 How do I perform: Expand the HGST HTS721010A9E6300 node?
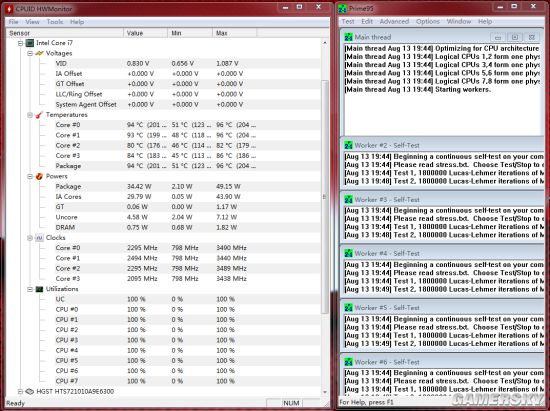pyautogui.click(x=20, y=391)
